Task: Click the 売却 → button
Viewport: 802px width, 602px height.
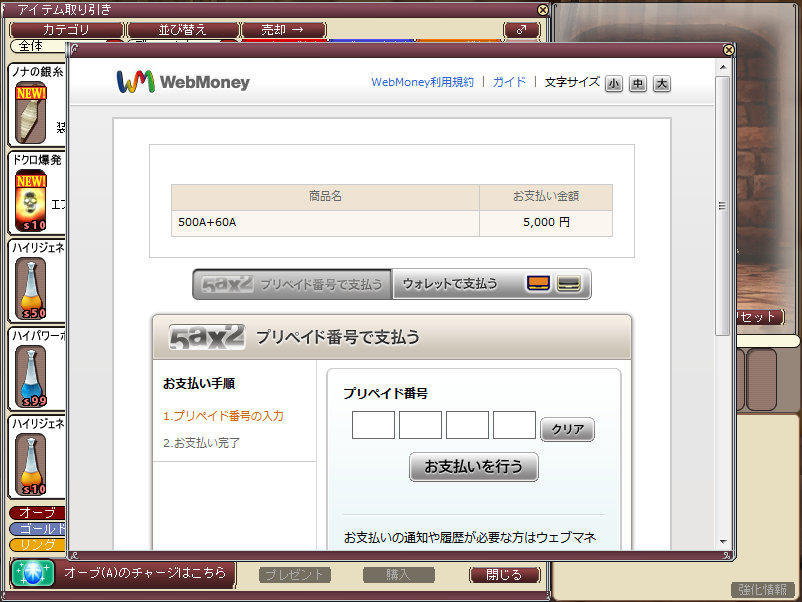Action: (x=283, y=30)
